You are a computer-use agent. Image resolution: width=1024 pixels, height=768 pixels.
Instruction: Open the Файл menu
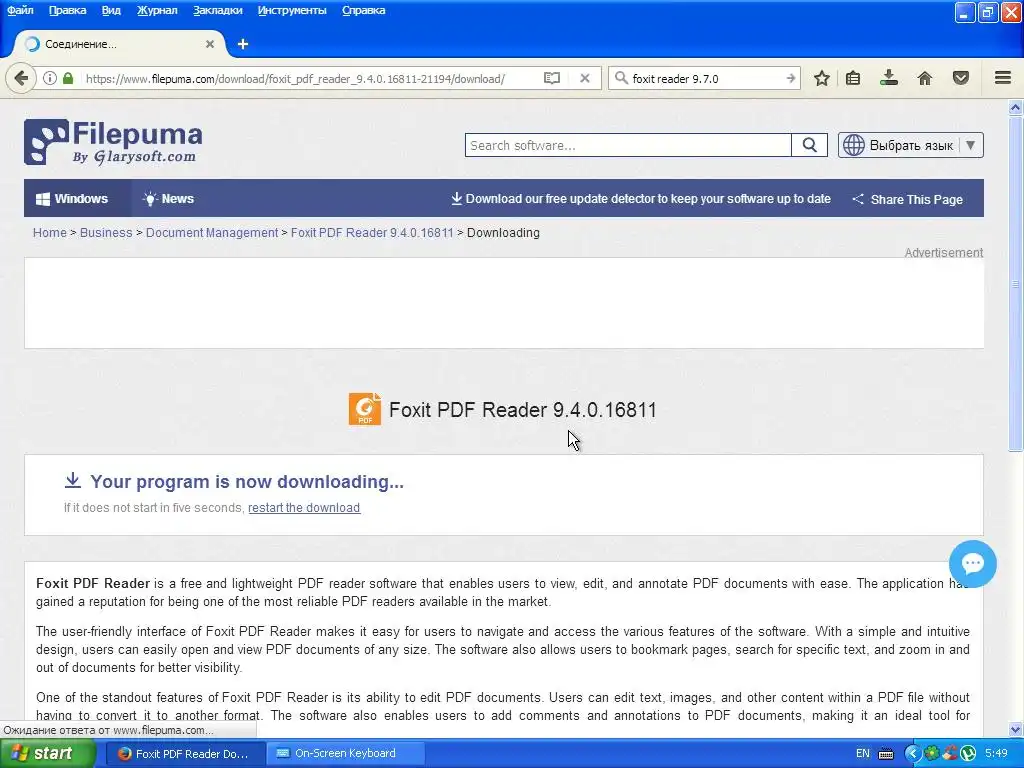(x=20, y=10)
